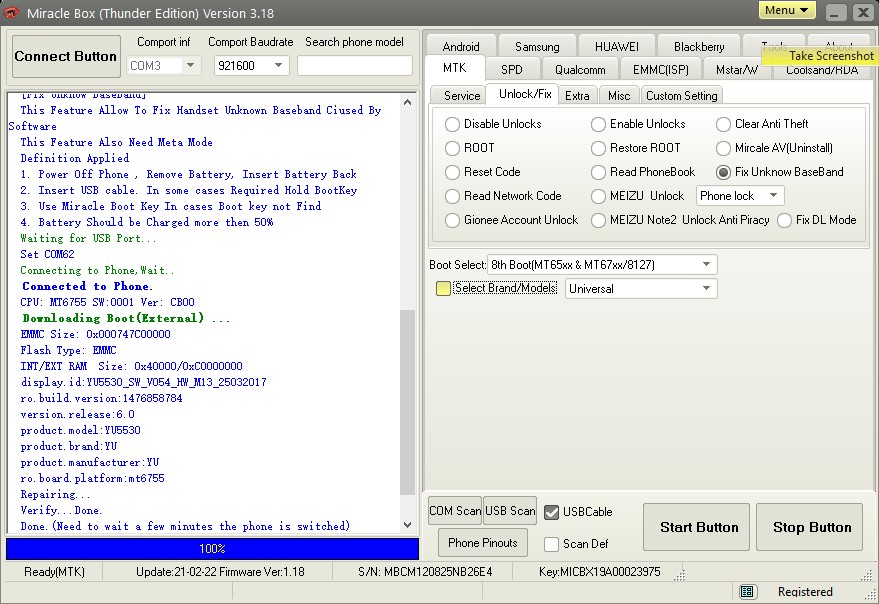This screenshot has height=604, width=879.
Task: Switch to the Extra sub-tab
Action: [577, 95]
